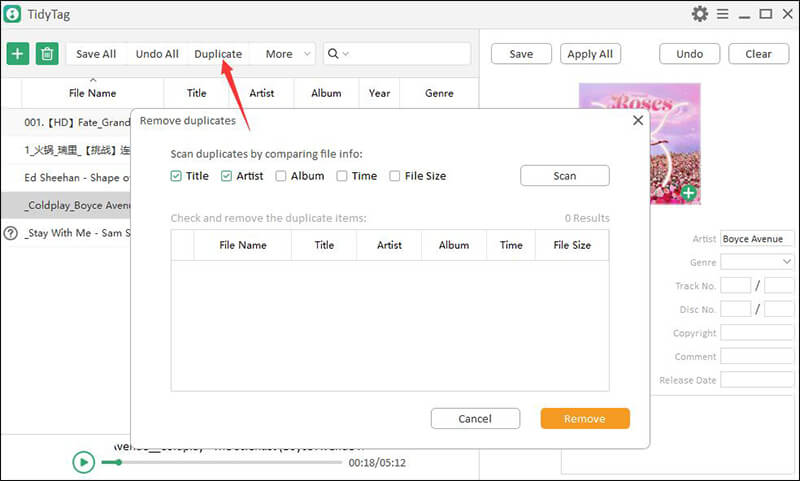Click the play button in the player

tap(83, 462)
